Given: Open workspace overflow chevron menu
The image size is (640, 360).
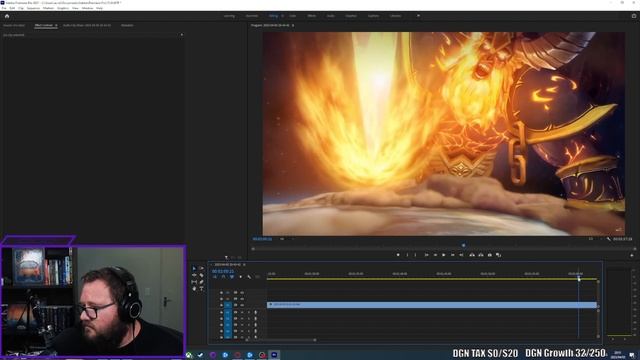Looking at the screenshot, I should click(418, 16).
